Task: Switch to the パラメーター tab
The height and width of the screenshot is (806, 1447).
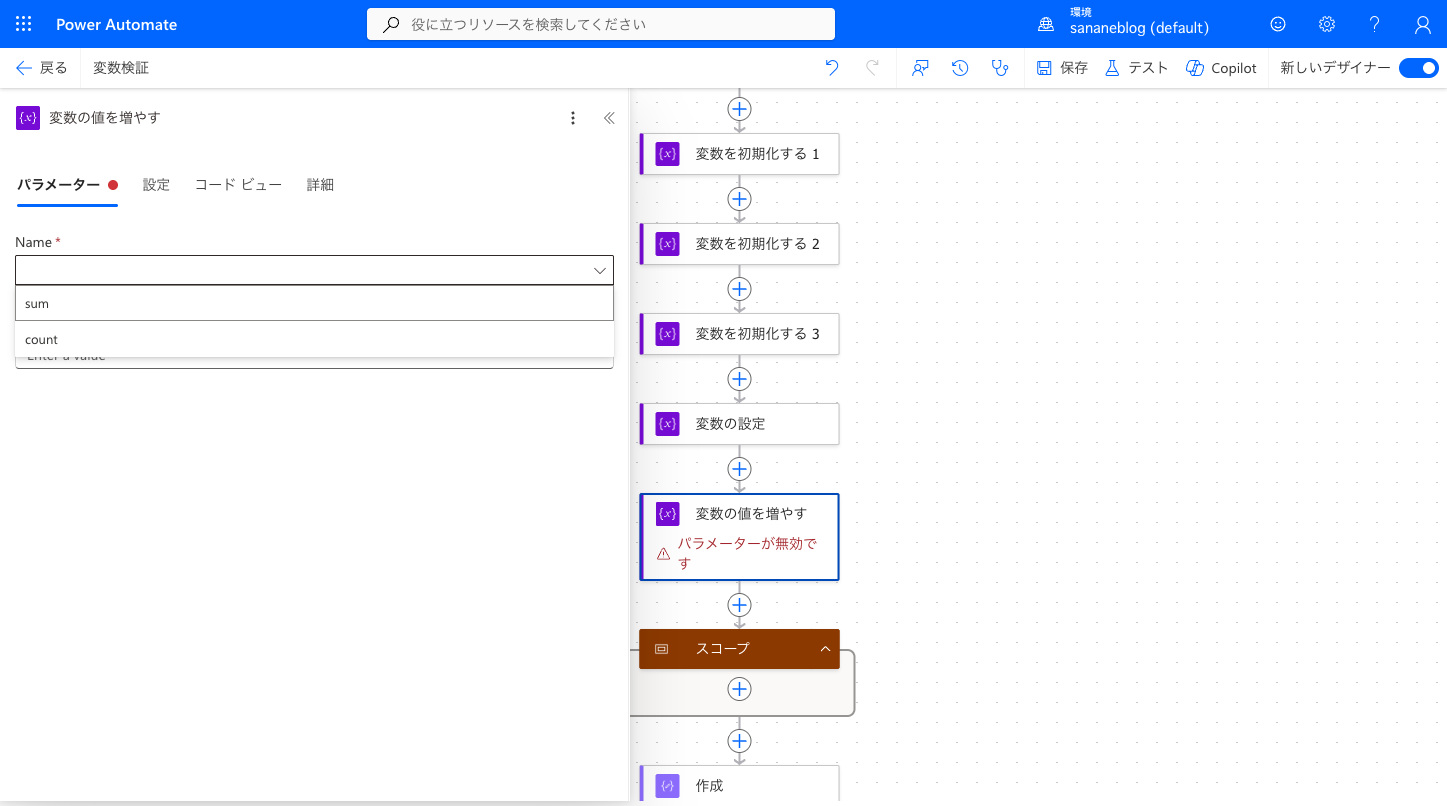Action: [67, 185]
